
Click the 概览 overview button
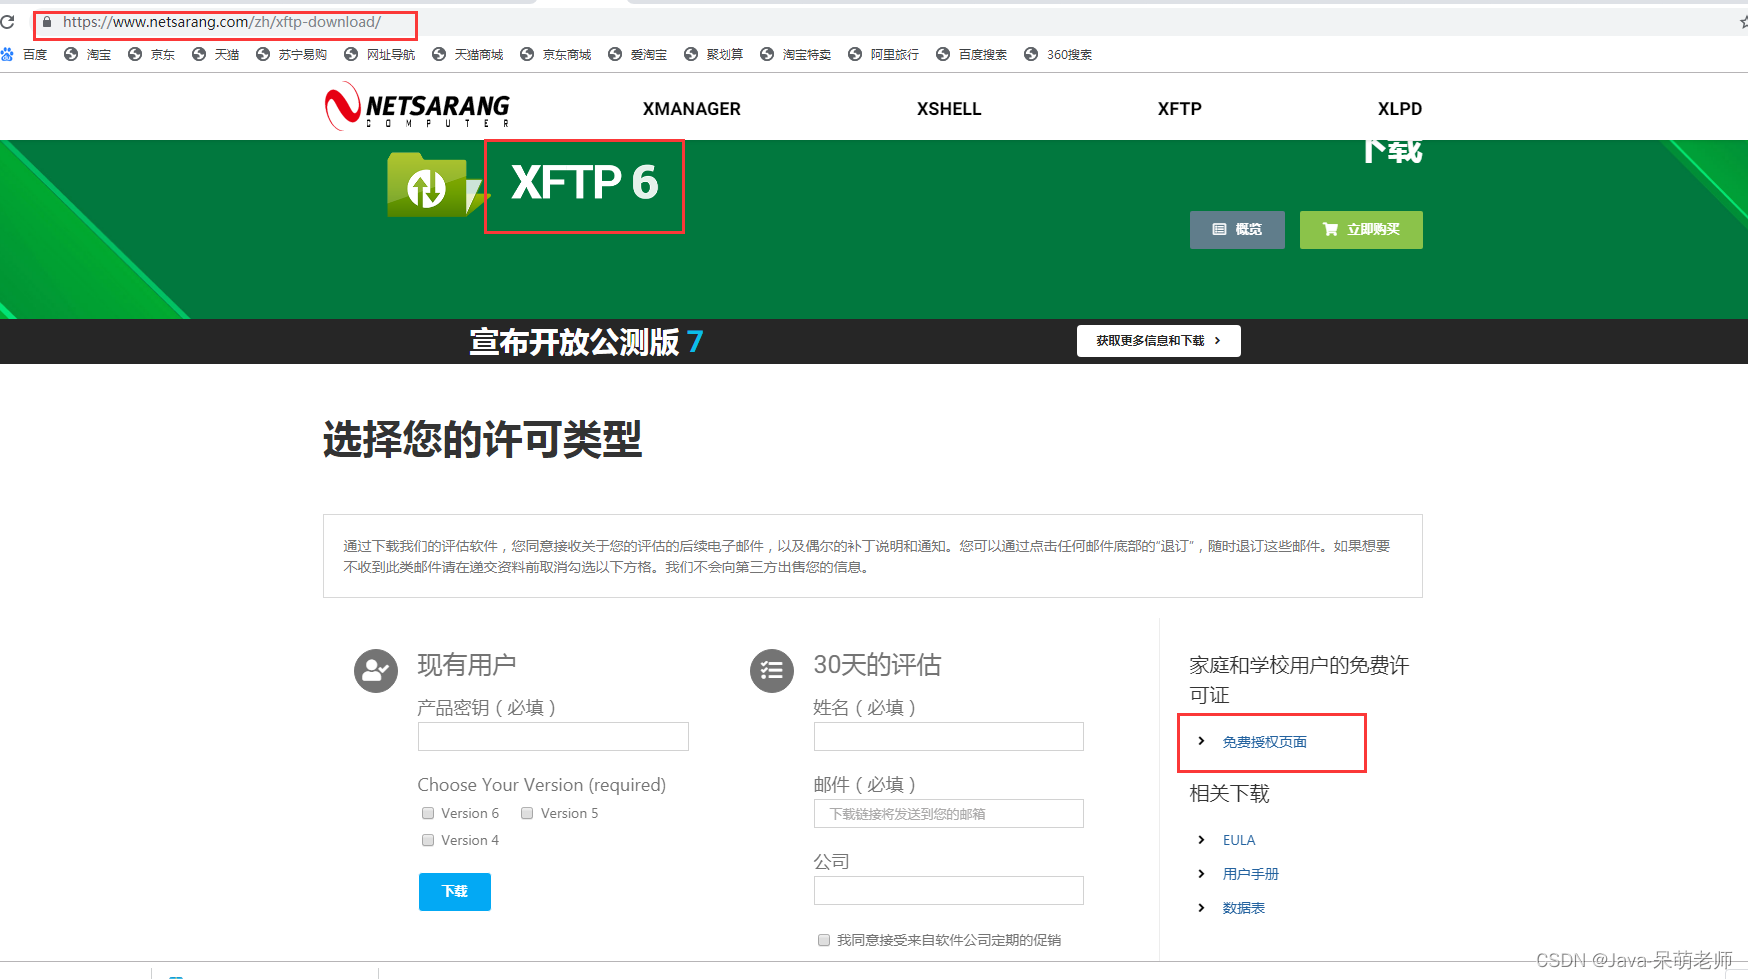[1237, 230]
